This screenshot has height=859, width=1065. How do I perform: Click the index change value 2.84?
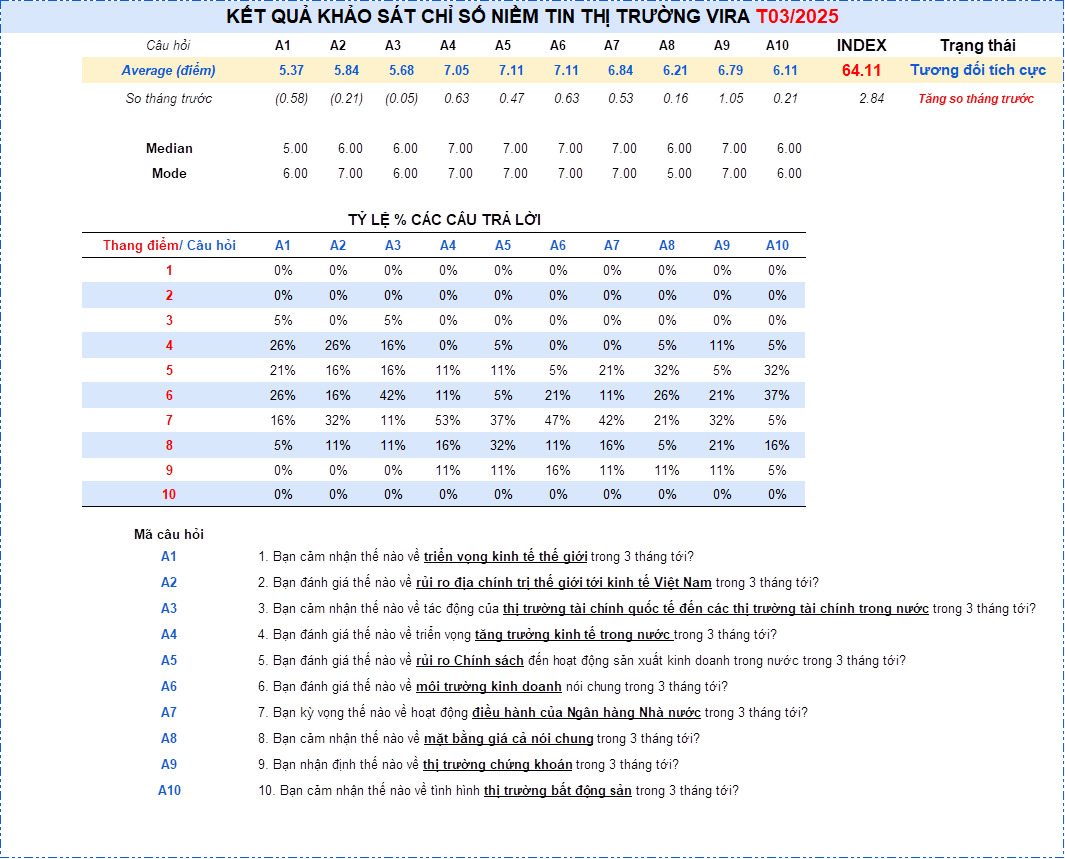click(871, 98)
